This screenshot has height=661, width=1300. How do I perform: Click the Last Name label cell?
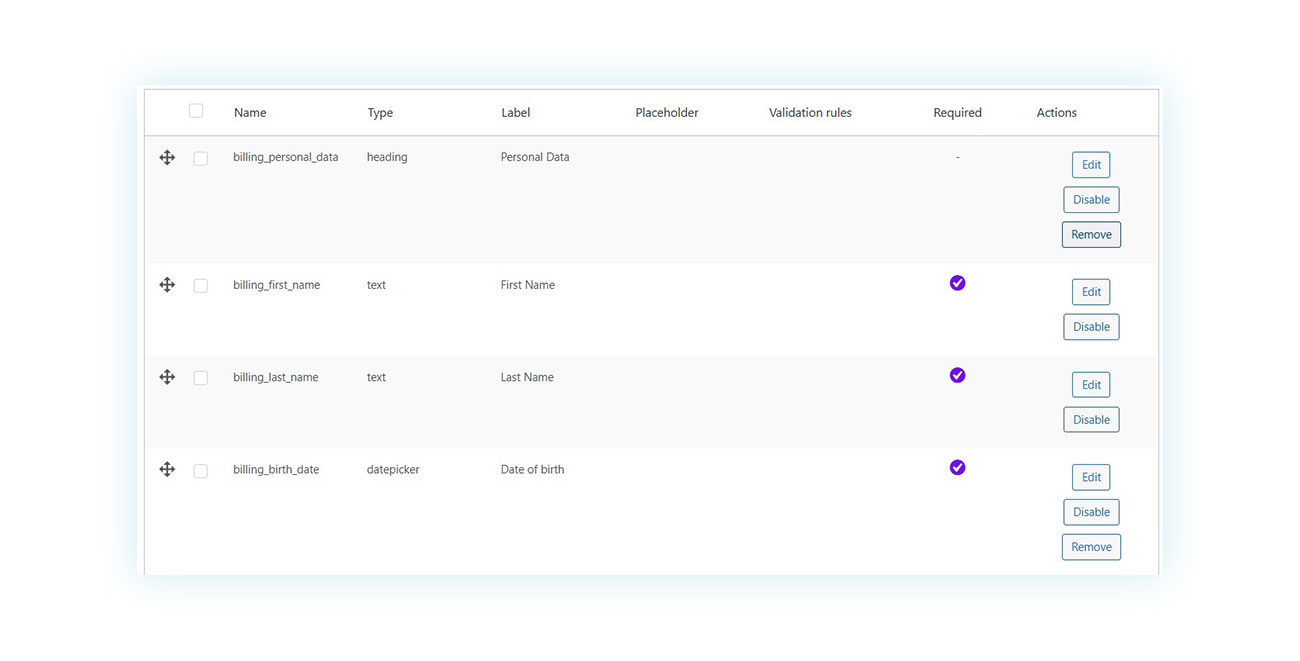527,377
